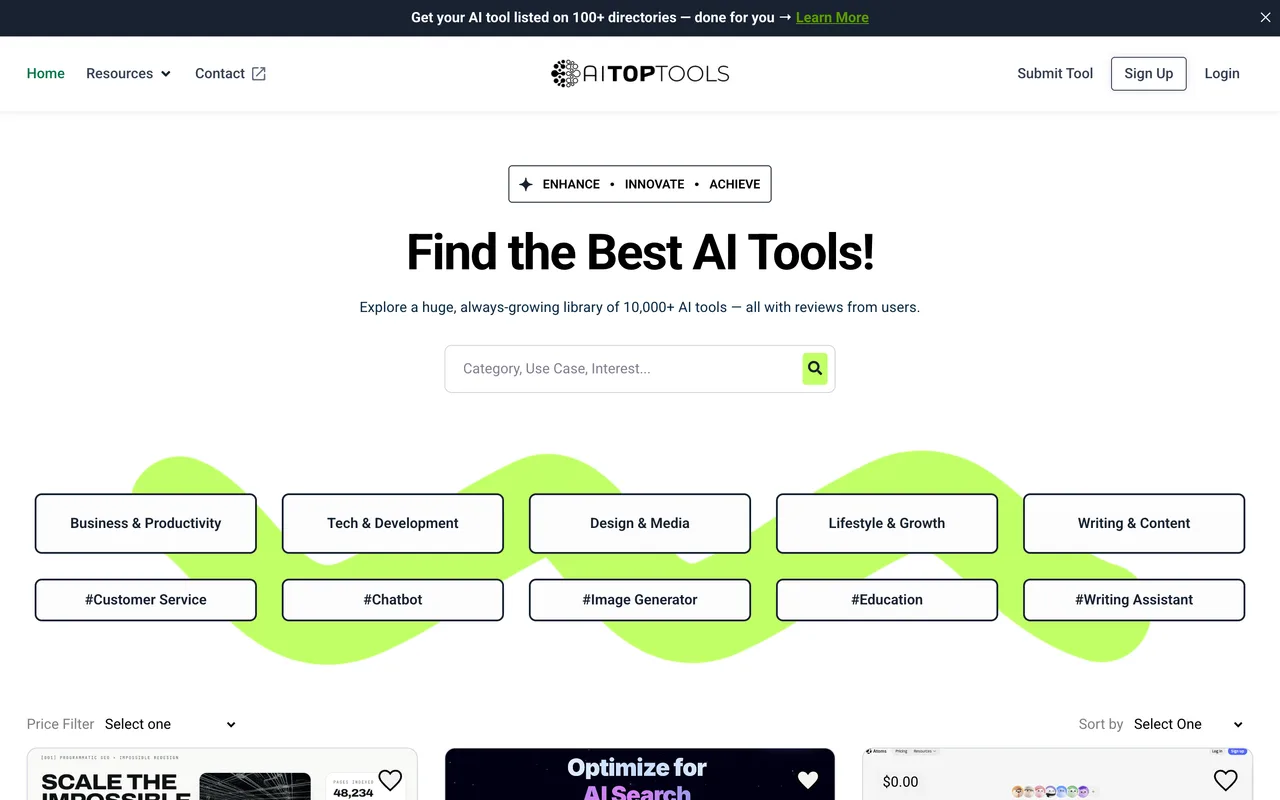
Task: Click the Find the Best AI Tools heading
Action: (x=640, y=252)
